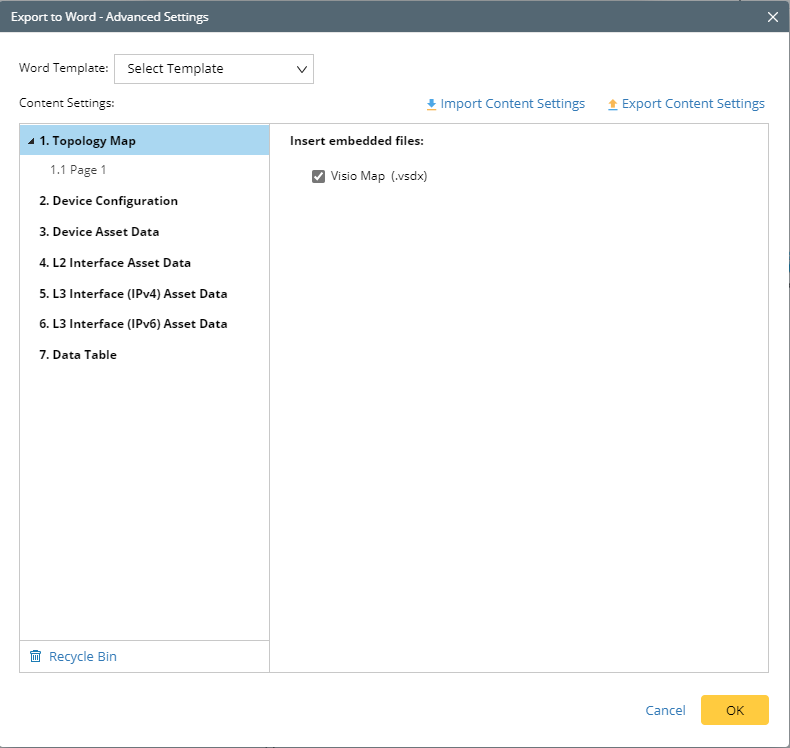Click the Export Content Settings link

point(693,104)
